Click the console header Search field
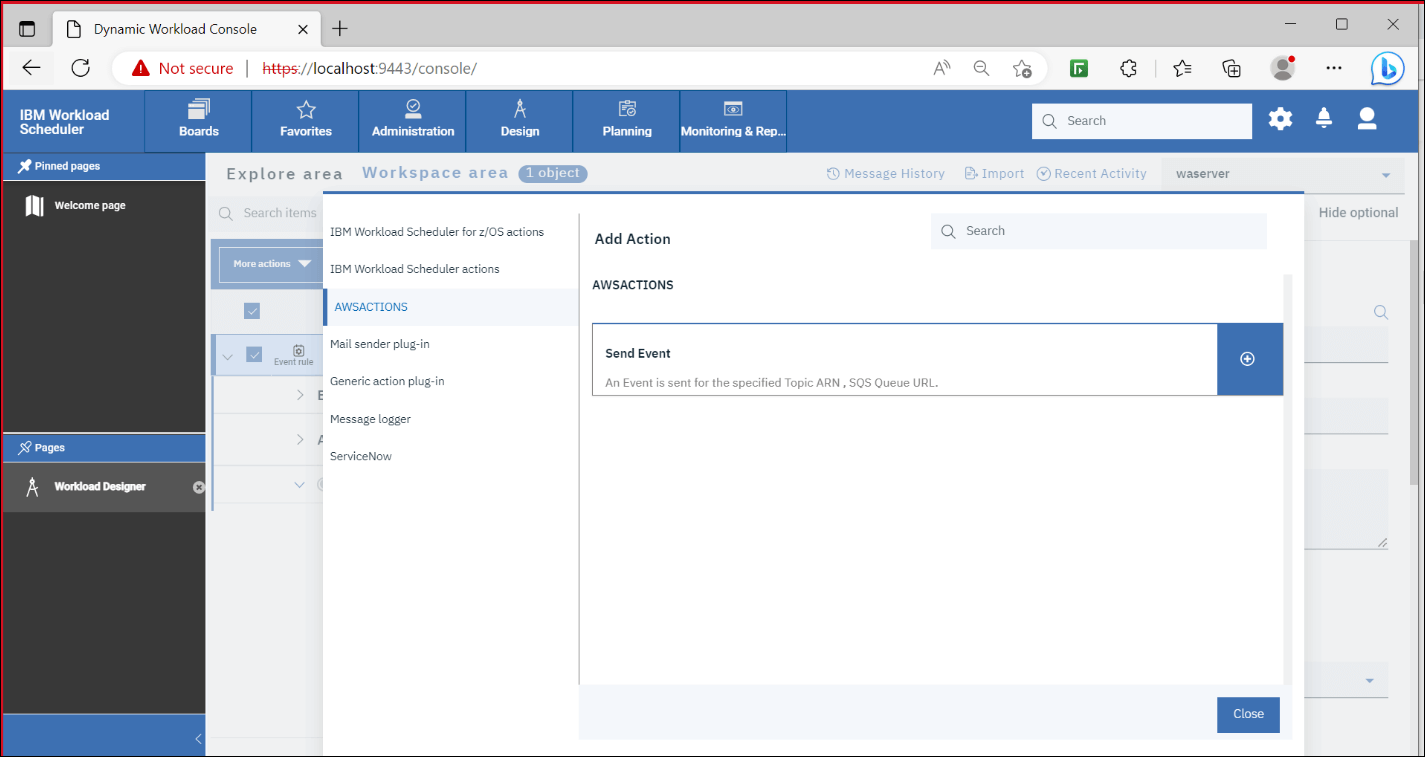1425x757 pixels. 1142,121
